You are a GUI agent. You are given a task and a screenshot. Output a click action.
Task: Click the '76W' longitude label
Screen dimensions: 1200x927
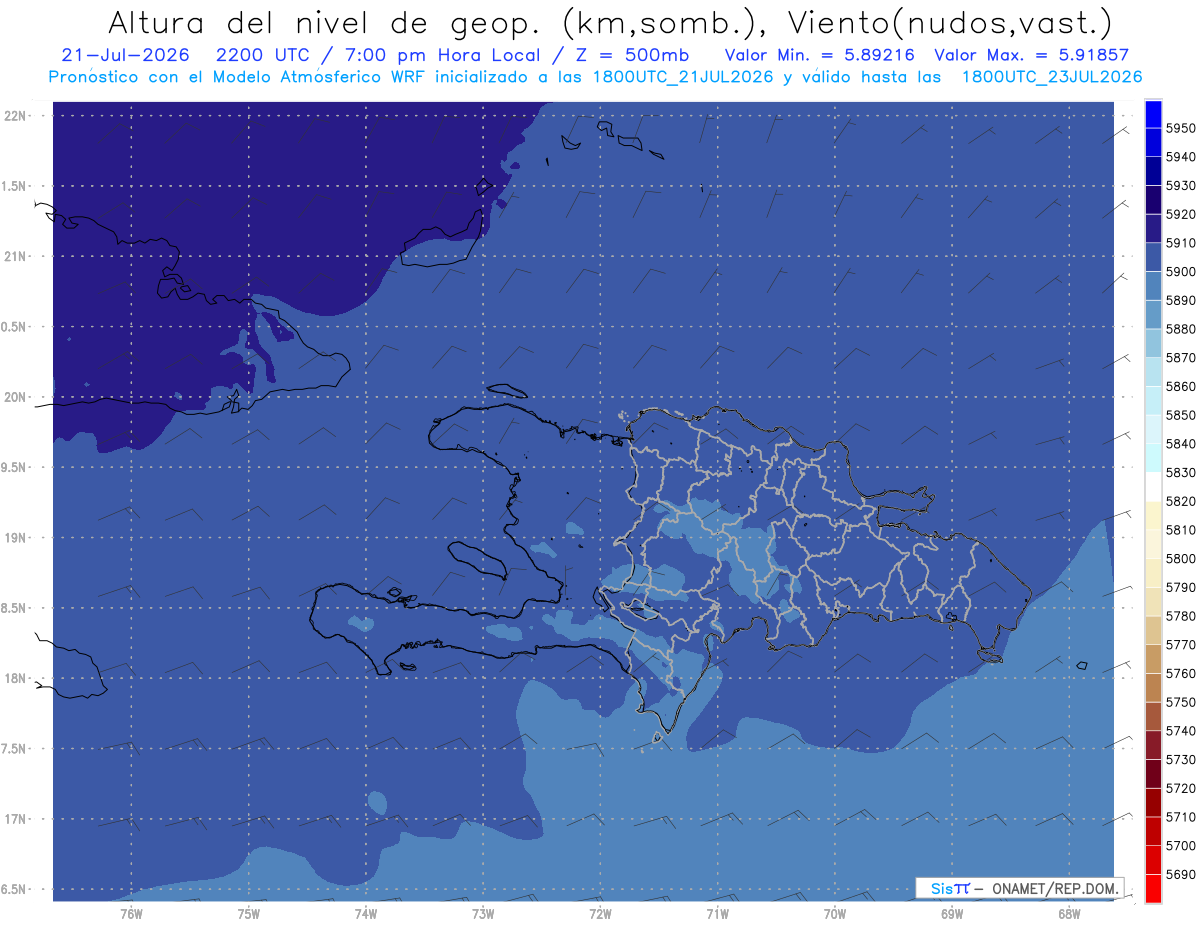coord(131,913)
